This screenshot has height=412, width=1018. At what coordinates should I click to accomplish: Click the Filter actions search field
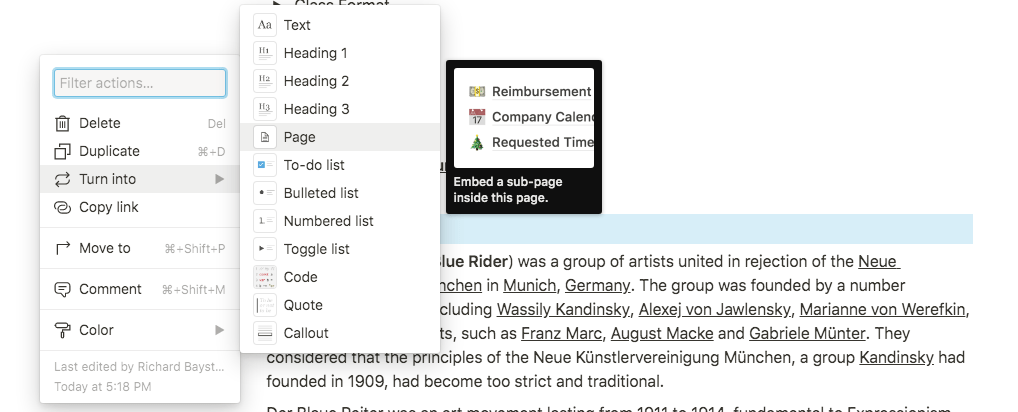coord(140,83)
